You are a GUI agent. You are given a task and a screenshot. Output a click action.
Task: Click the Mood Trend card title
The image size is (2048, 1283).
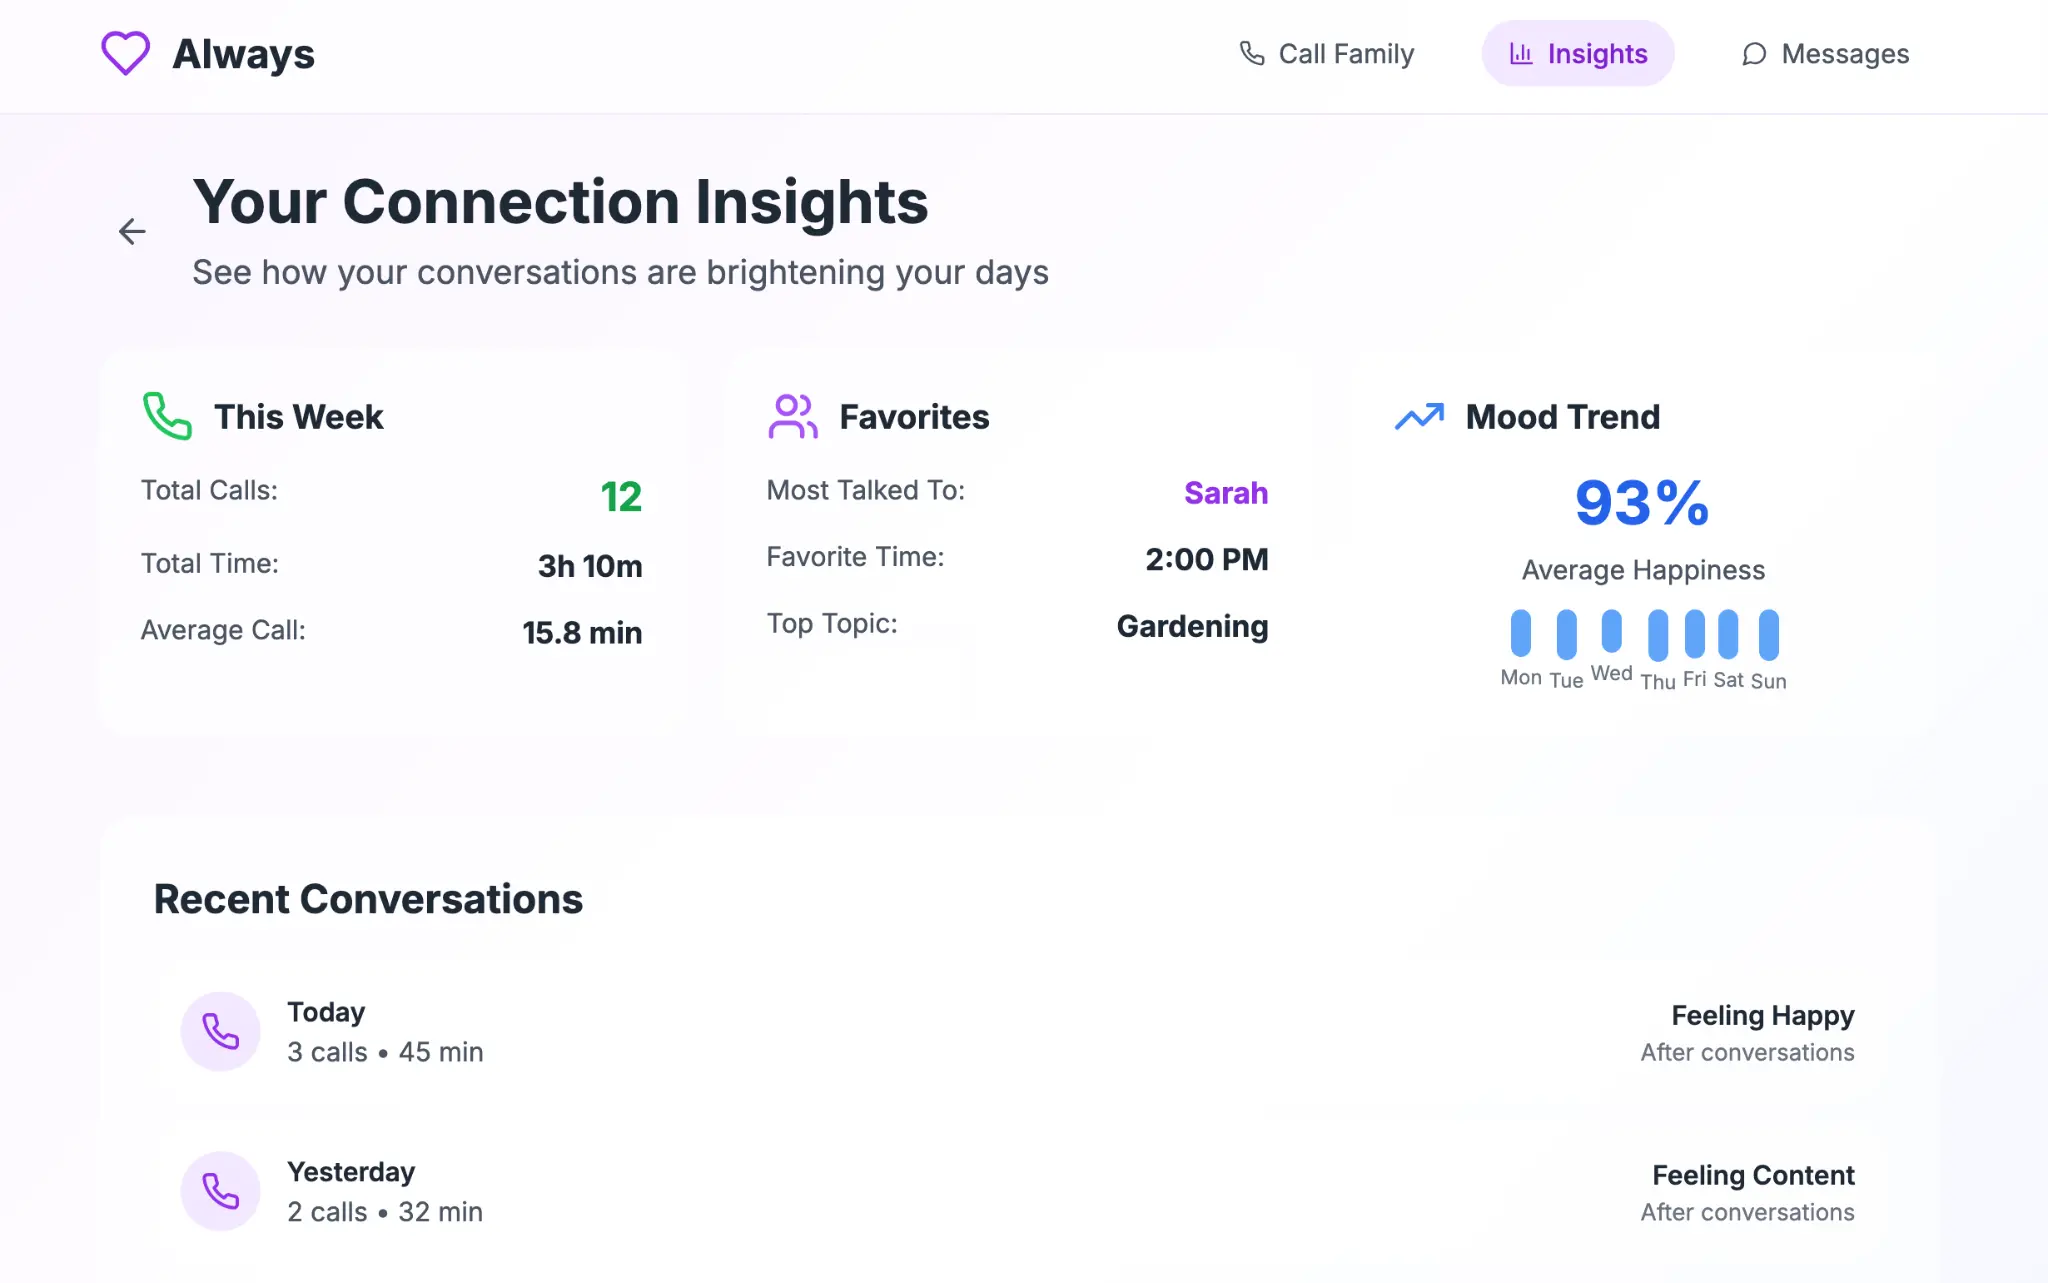pos(1563,417)
